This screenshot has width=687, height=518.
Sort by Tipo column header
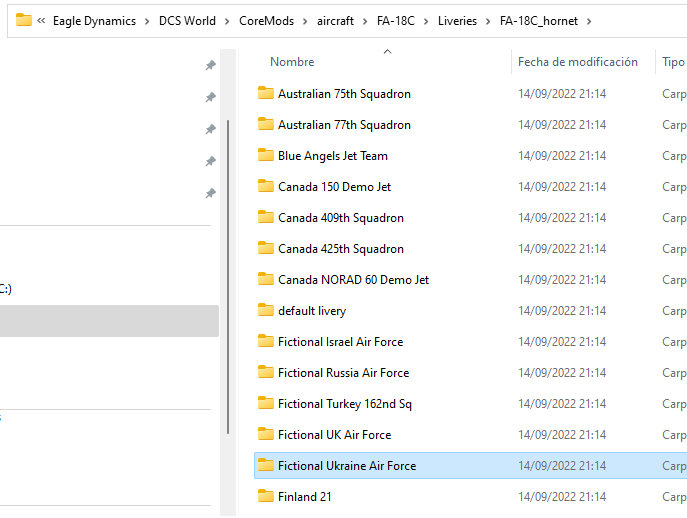point(672,62)
